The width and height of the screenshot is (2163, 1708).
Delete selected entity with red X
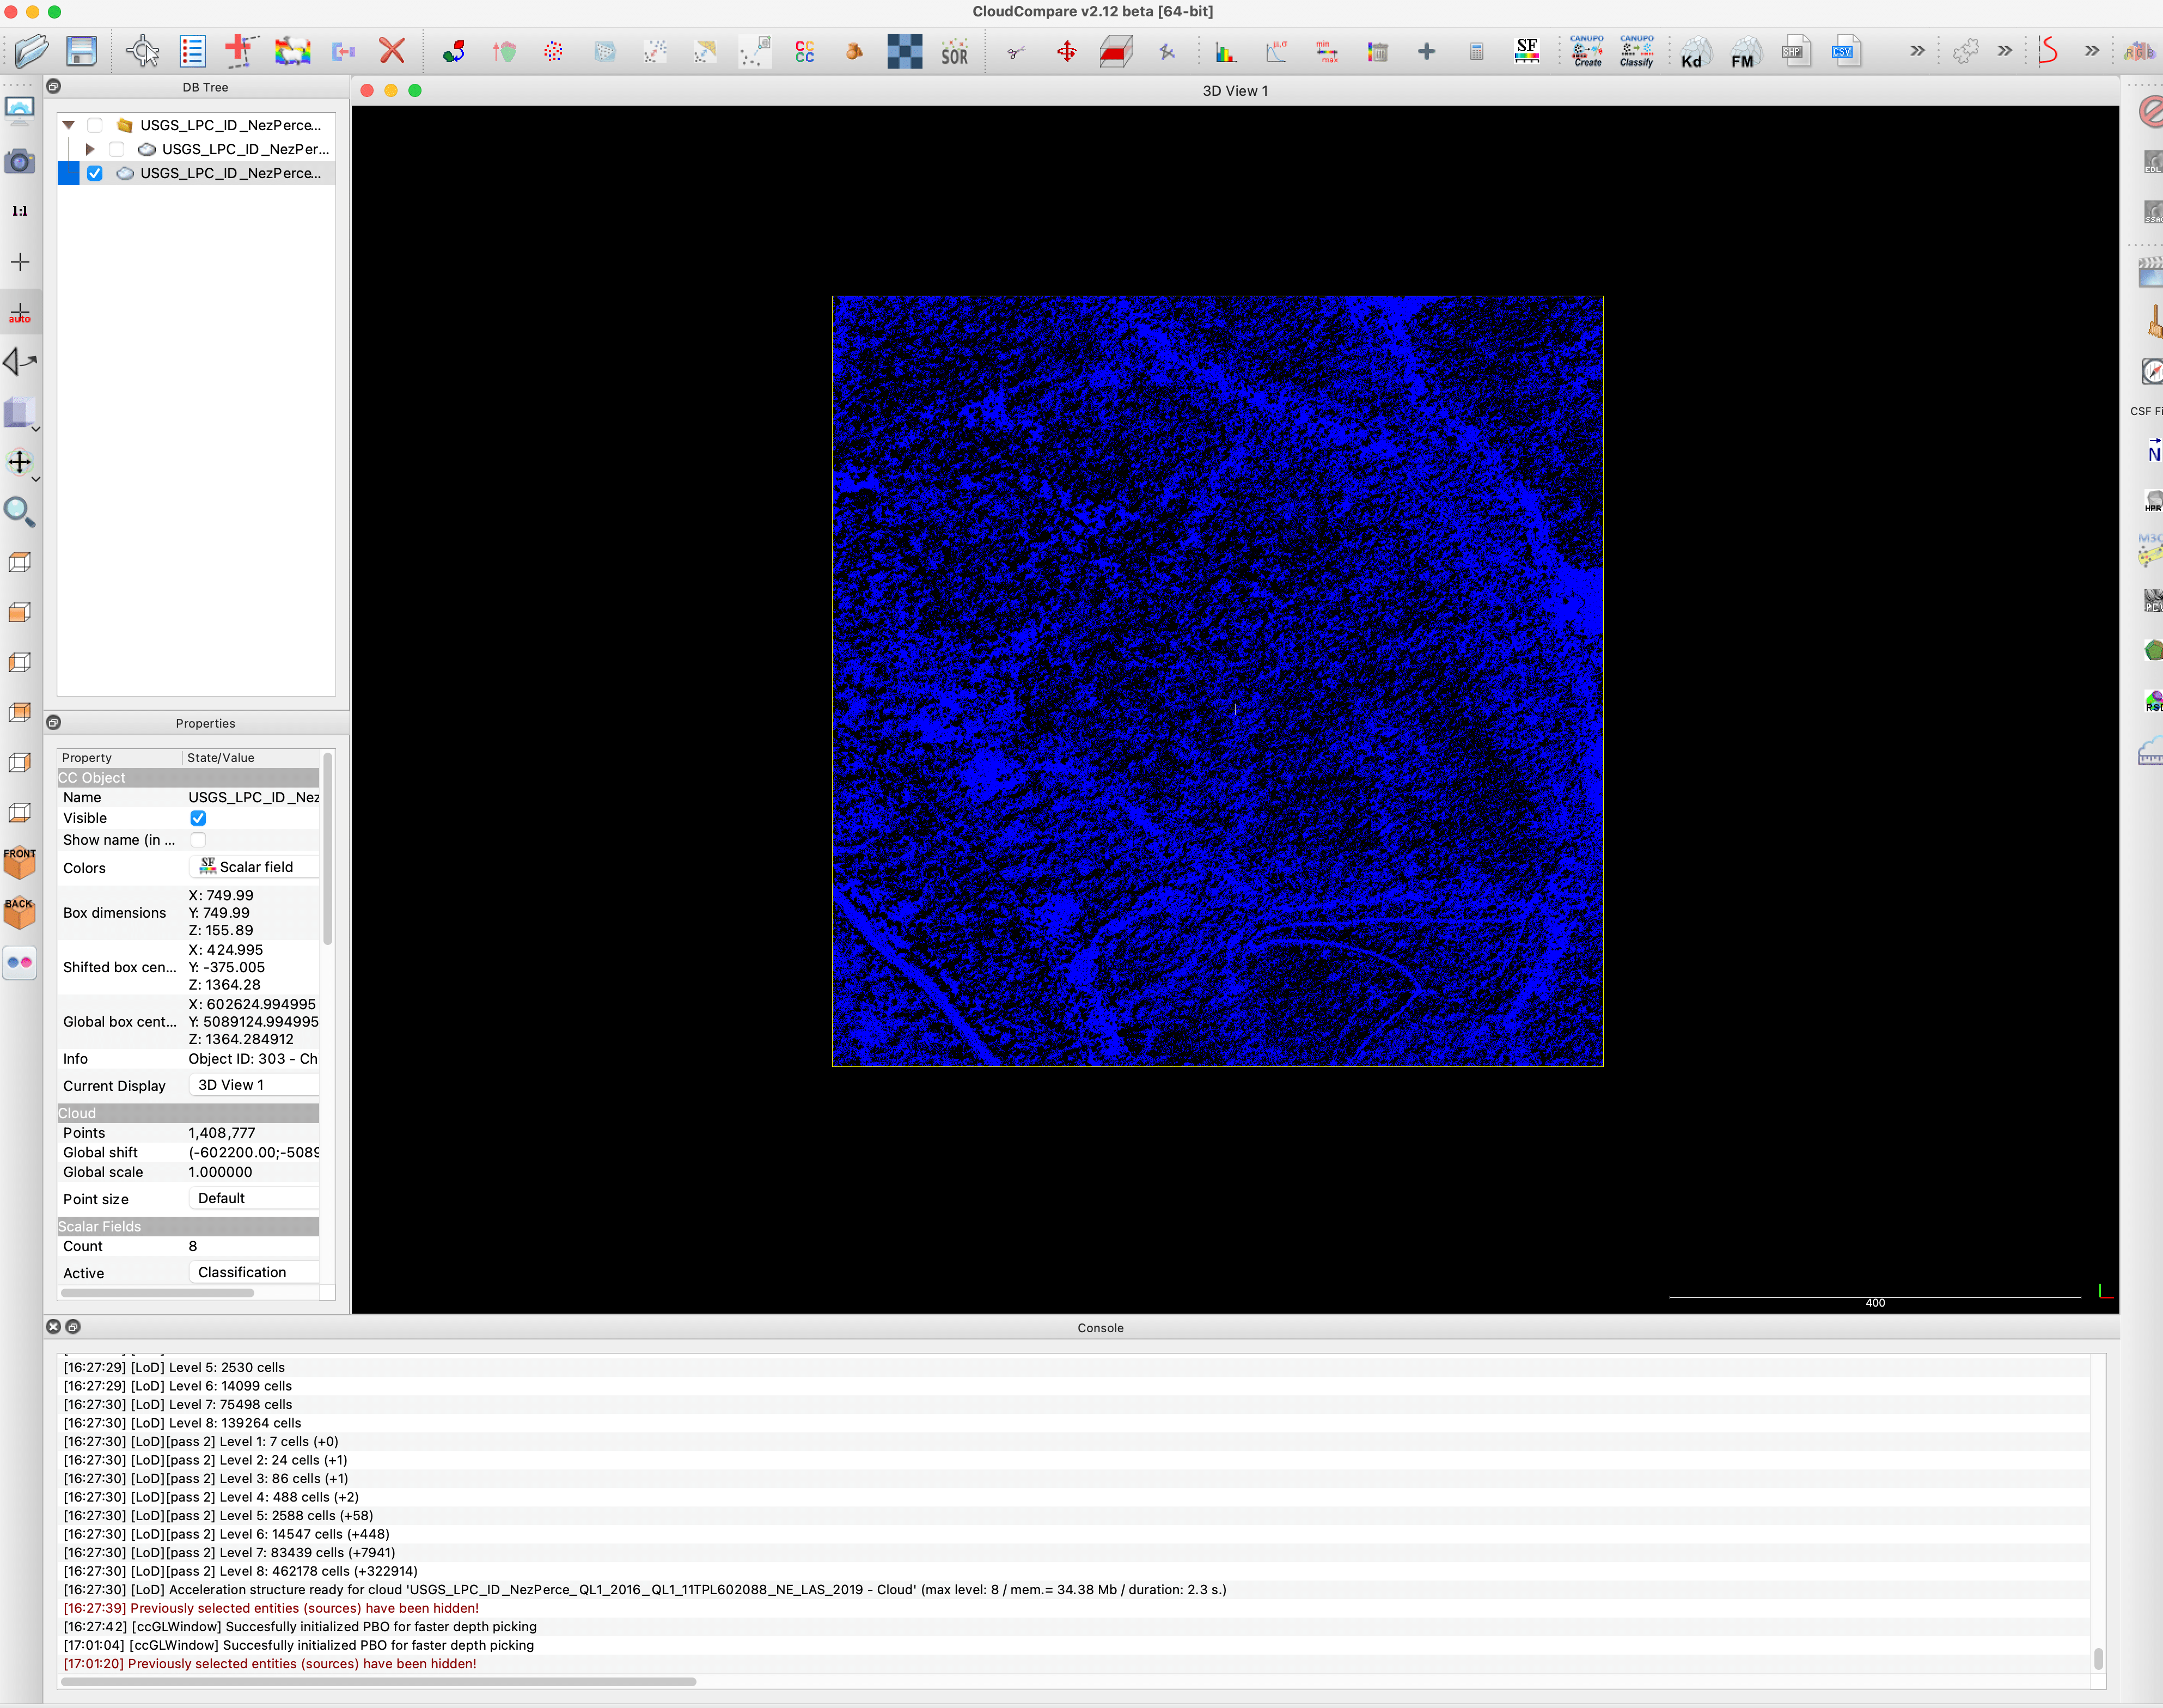click(x=392, y=51)
